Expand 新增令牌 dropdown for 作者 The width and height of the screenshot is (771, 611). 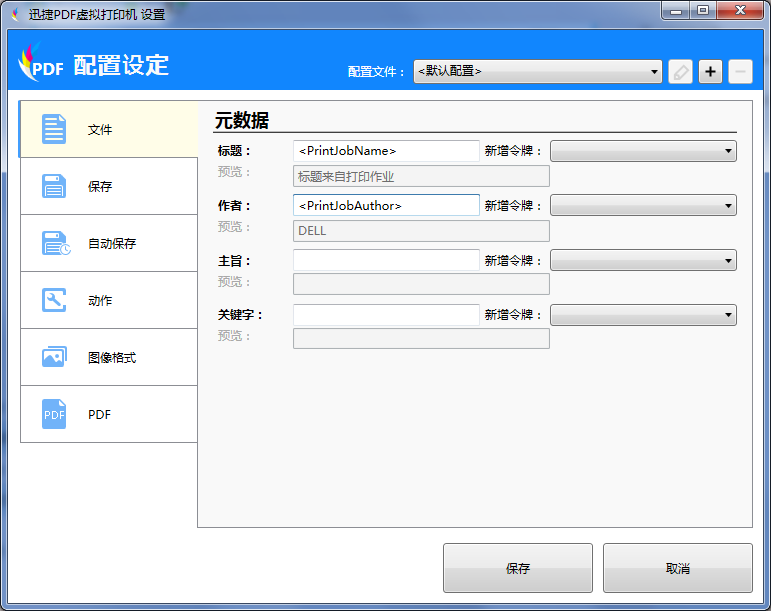[643, 205]
